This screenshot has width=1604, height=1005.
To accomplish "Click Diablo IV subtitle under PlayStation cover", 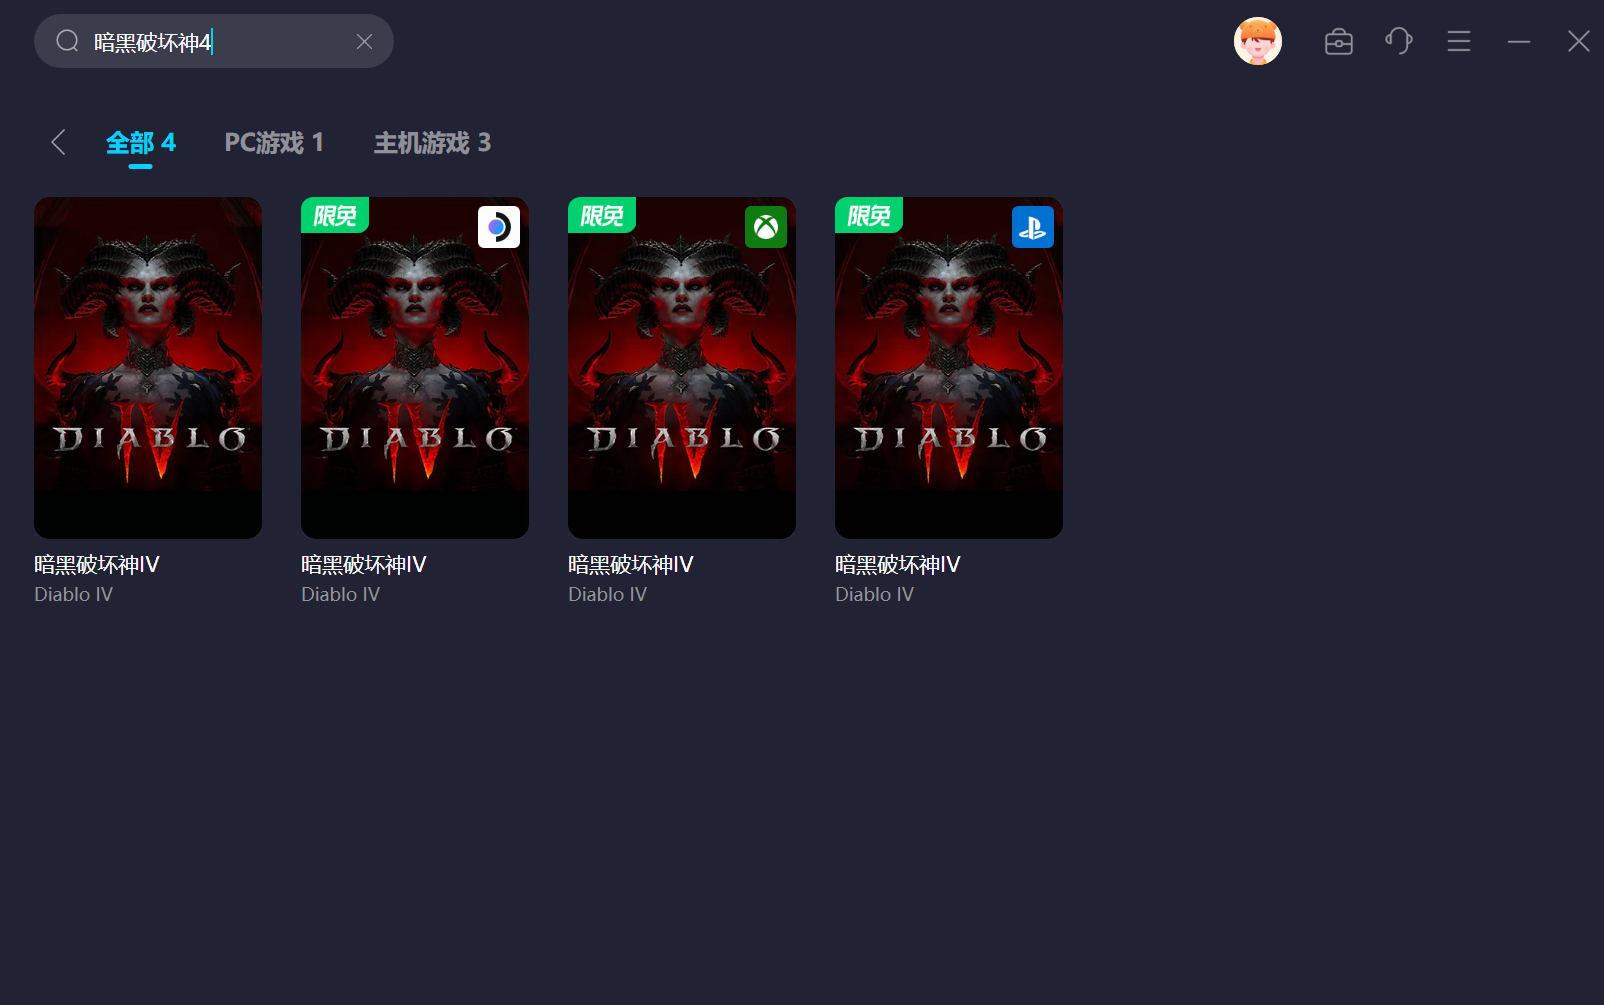I will pos(874,594).
